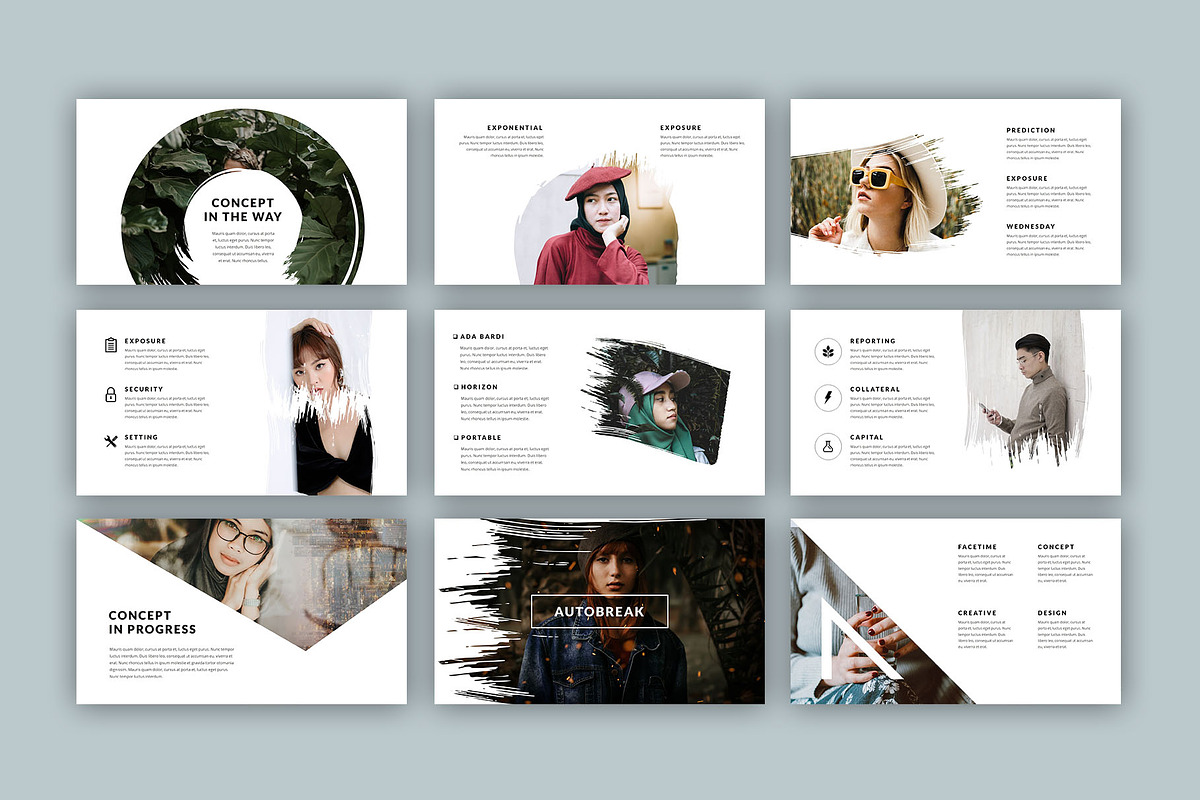Click the WEDNESDAY heading
Viewport: 1200px width, 800px height.
(x=1031, y=226)
